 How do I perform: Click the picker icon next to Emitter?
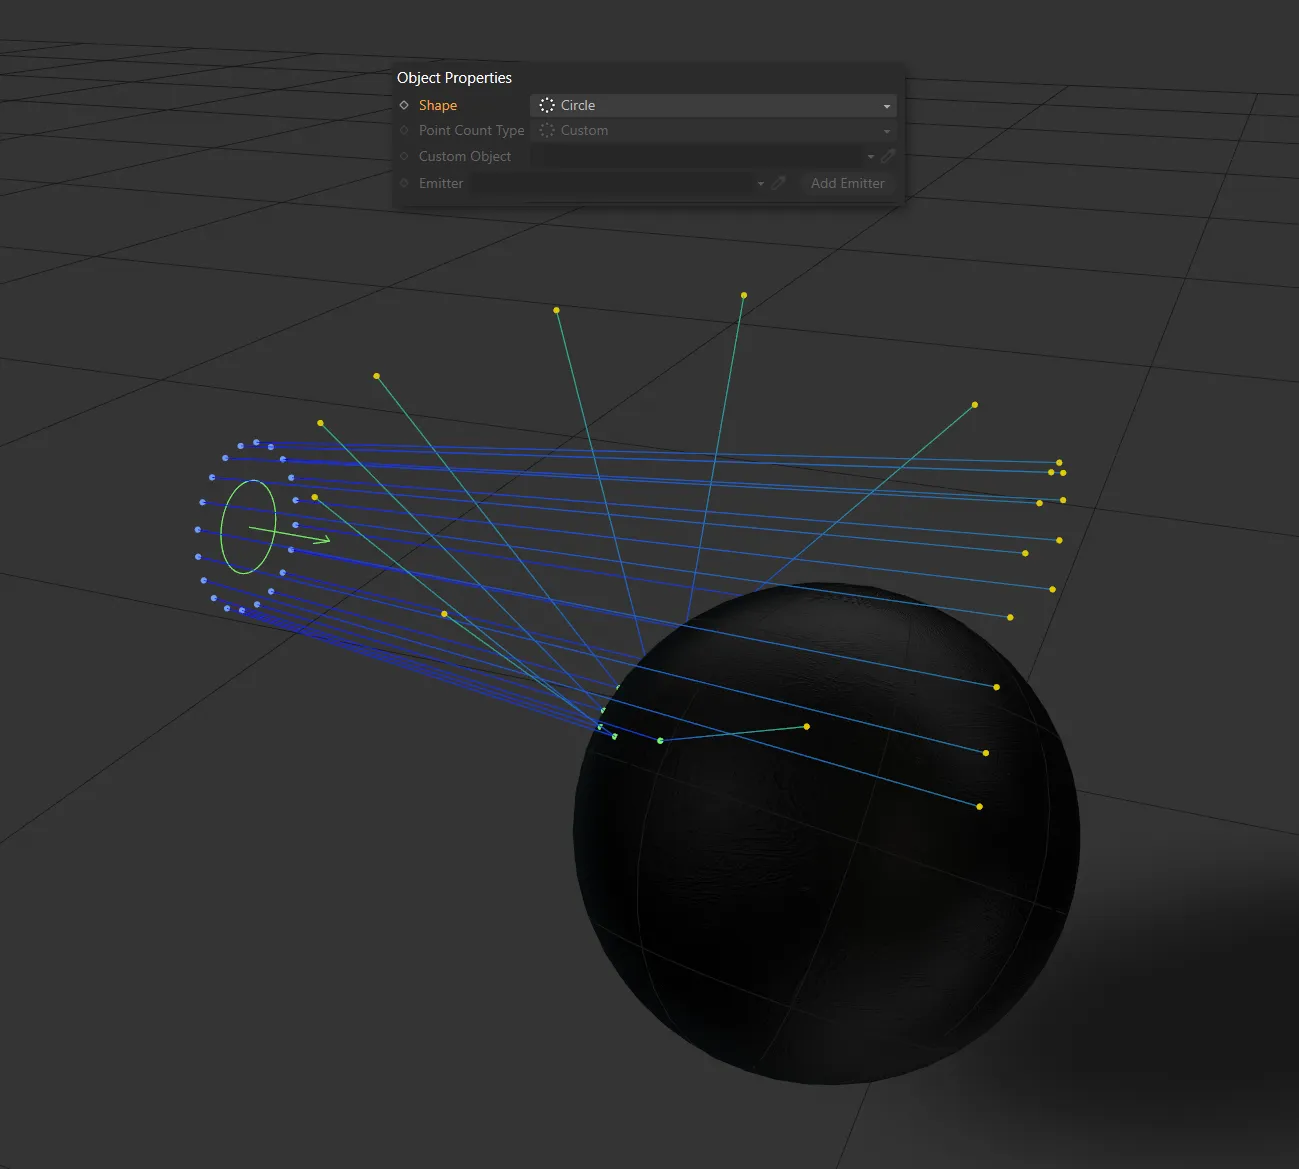click(x=779, y=183)
